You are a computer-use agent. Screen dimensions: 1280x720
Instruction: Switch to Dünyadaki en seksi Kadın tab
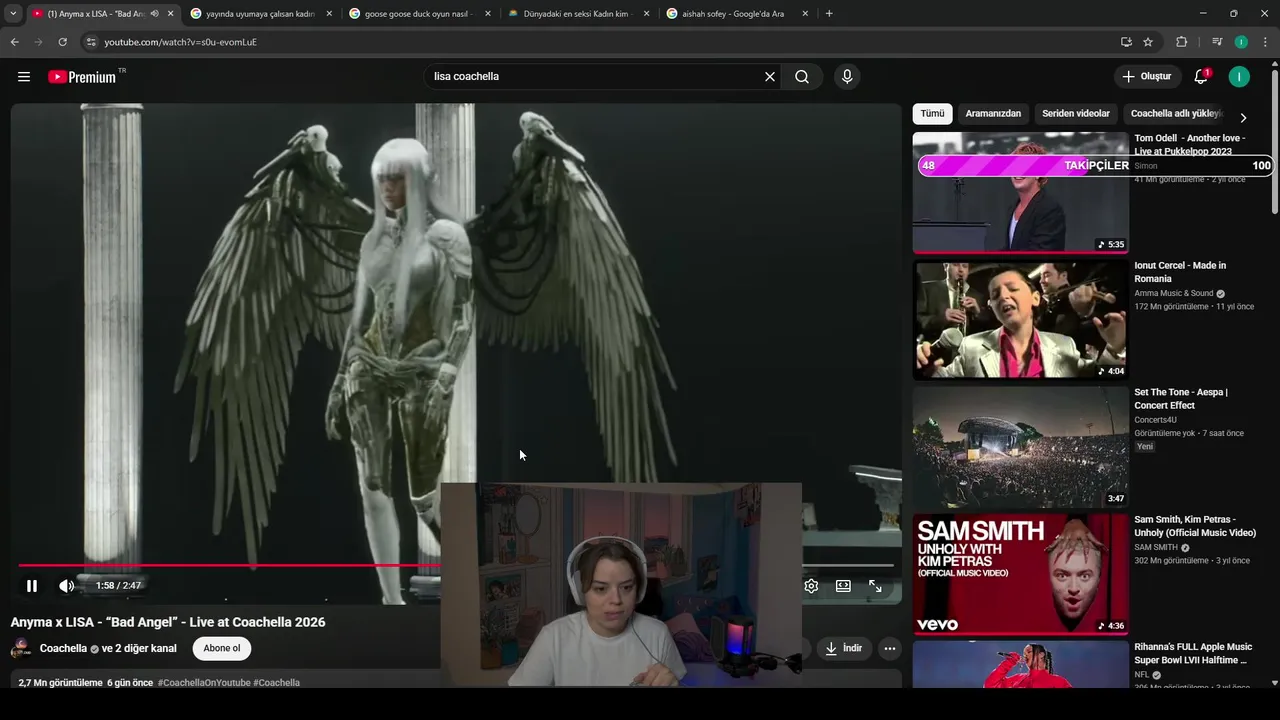point(579,14)
